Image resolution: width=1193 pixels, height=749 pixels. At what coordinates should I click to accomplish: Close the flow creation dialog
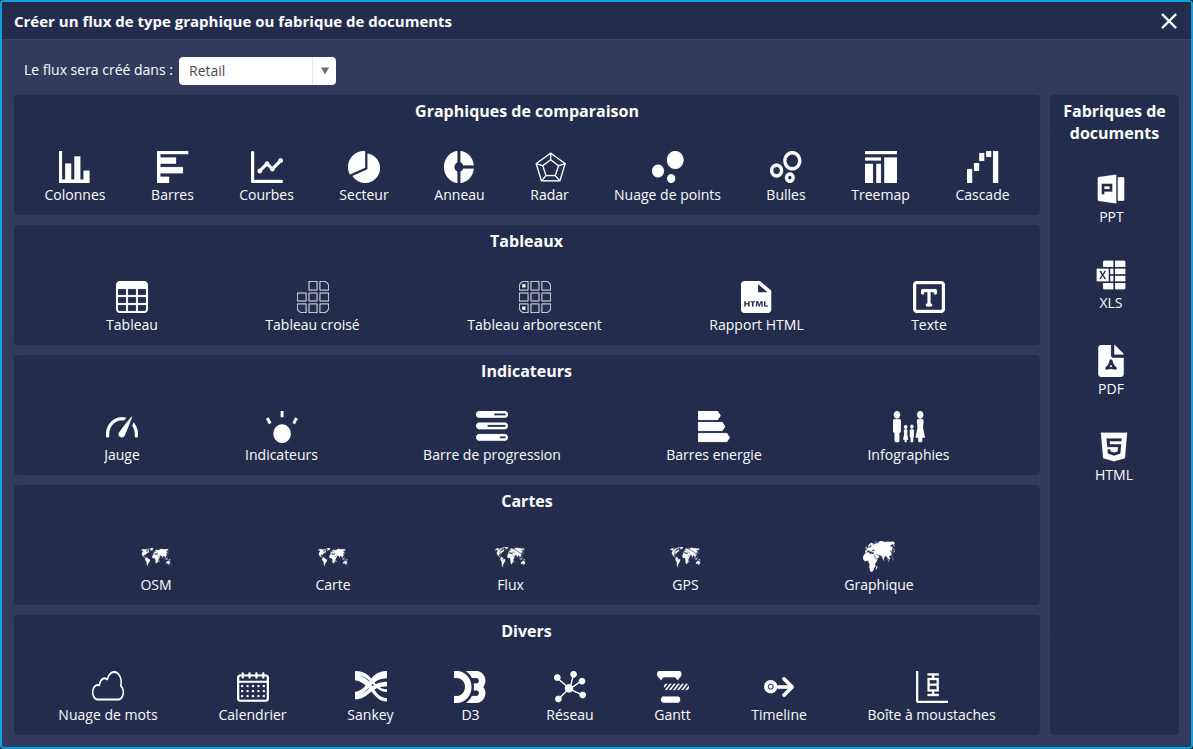1169,21
